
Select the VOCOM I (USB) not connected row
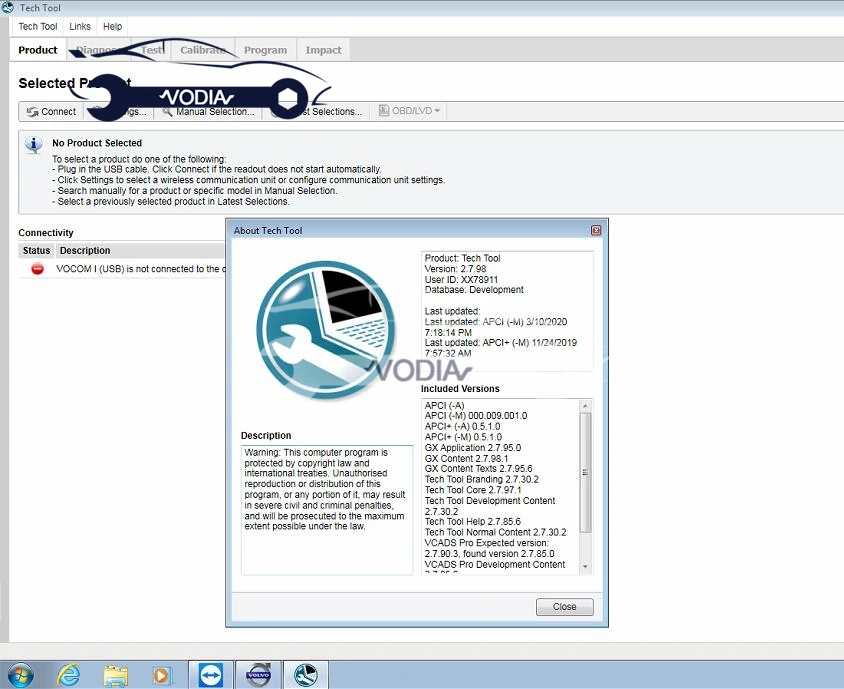coord(122,269)
